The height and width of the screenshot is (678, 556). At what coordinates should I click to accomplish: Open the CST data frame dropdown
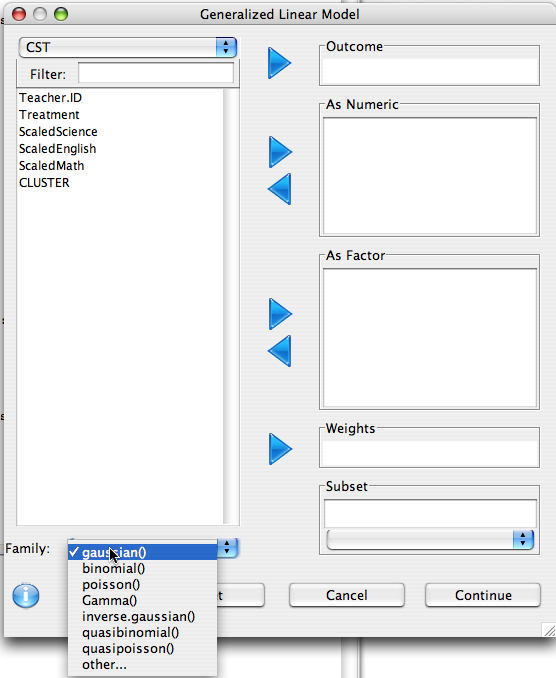coord(128,47)
